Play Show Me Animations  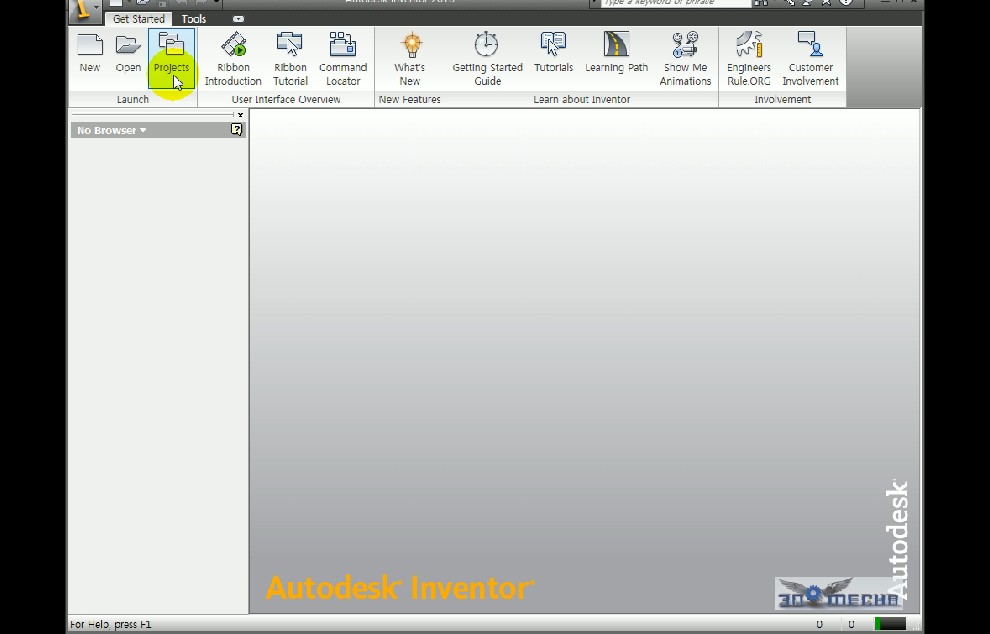coord(685,59)
